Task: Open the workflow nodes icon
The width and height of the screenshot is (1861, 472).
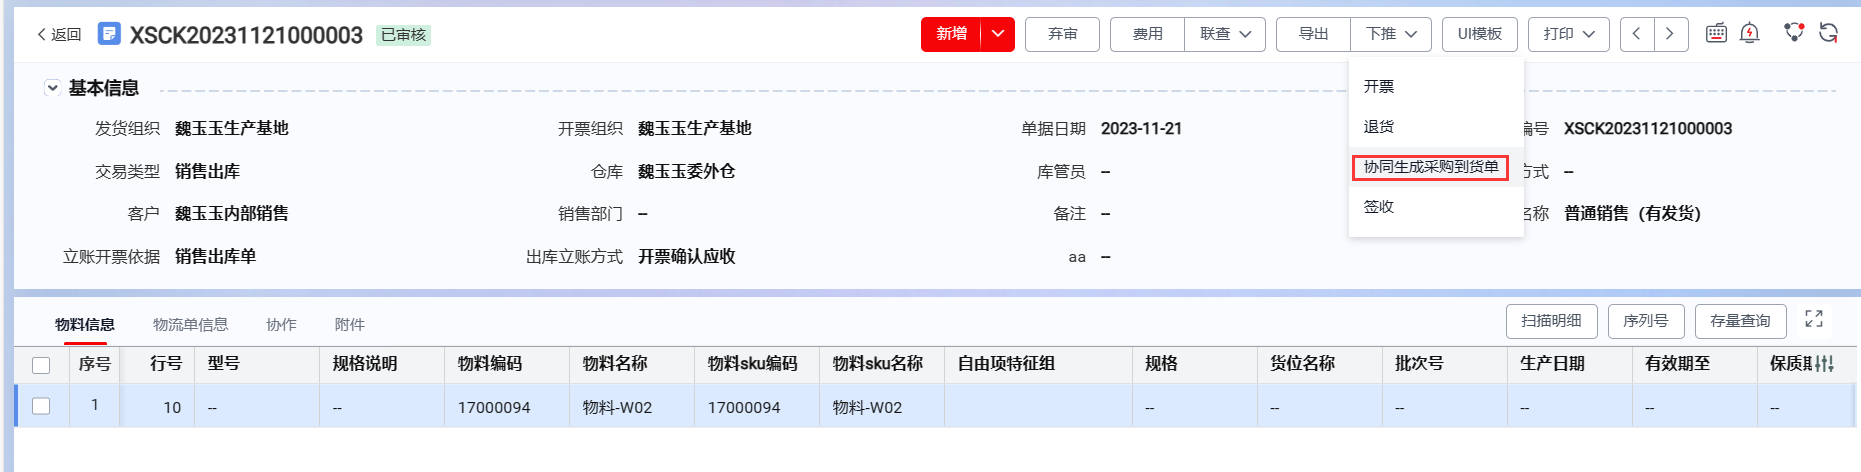Action: pyautogui.click(x=1794, y=33)
